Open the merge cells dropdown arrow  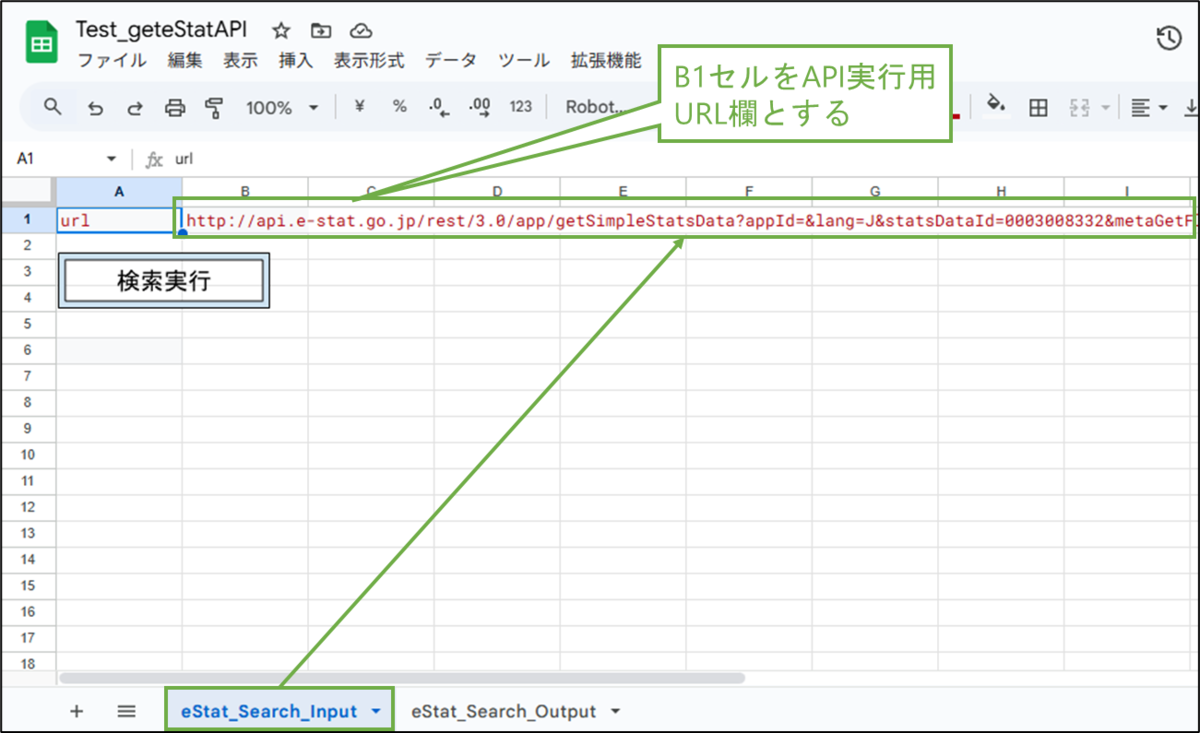click(1106, 107)
